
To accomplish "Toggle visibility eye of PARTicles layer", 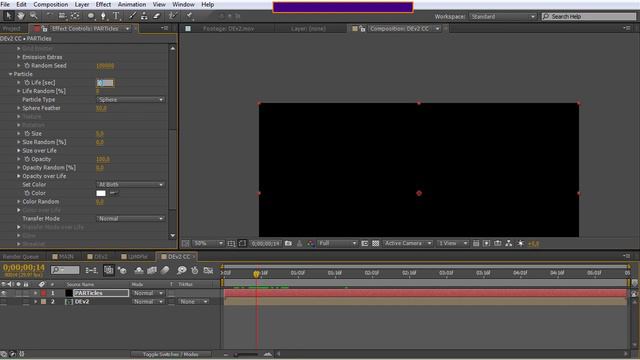I will coord(4,293).
